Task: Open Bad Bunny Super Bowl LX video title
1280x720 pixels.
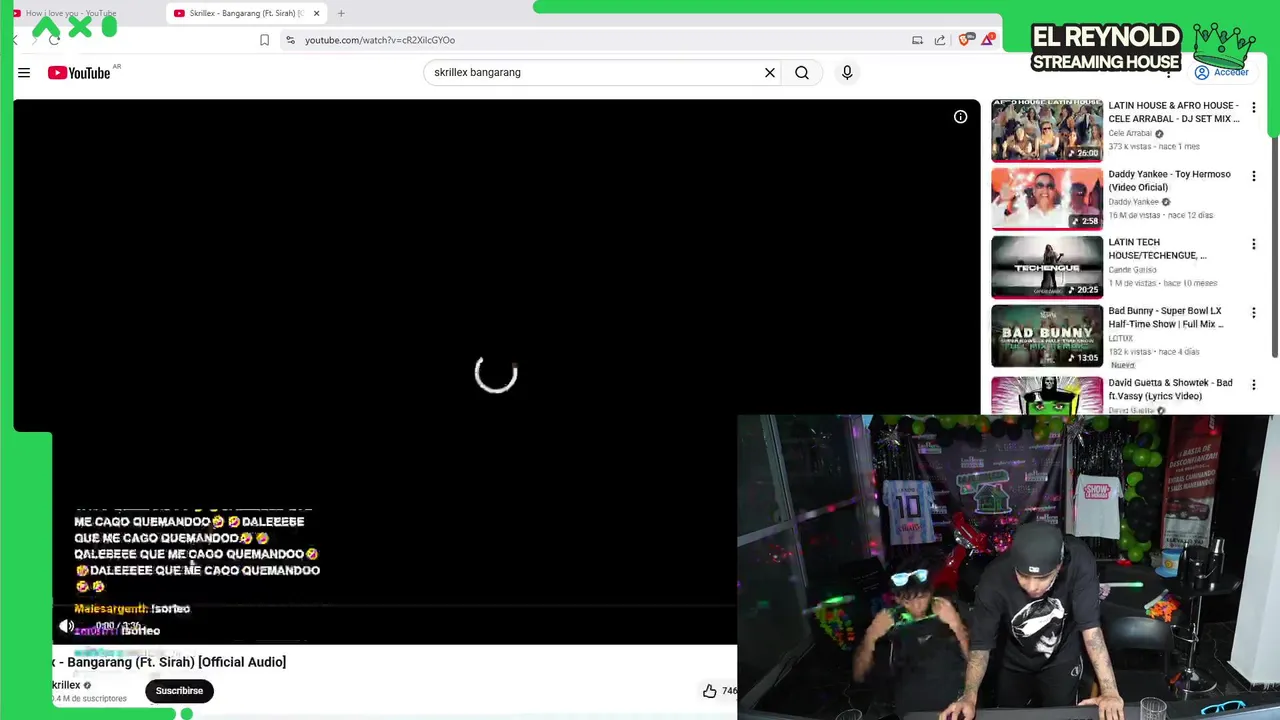Action: [1166, 317]
